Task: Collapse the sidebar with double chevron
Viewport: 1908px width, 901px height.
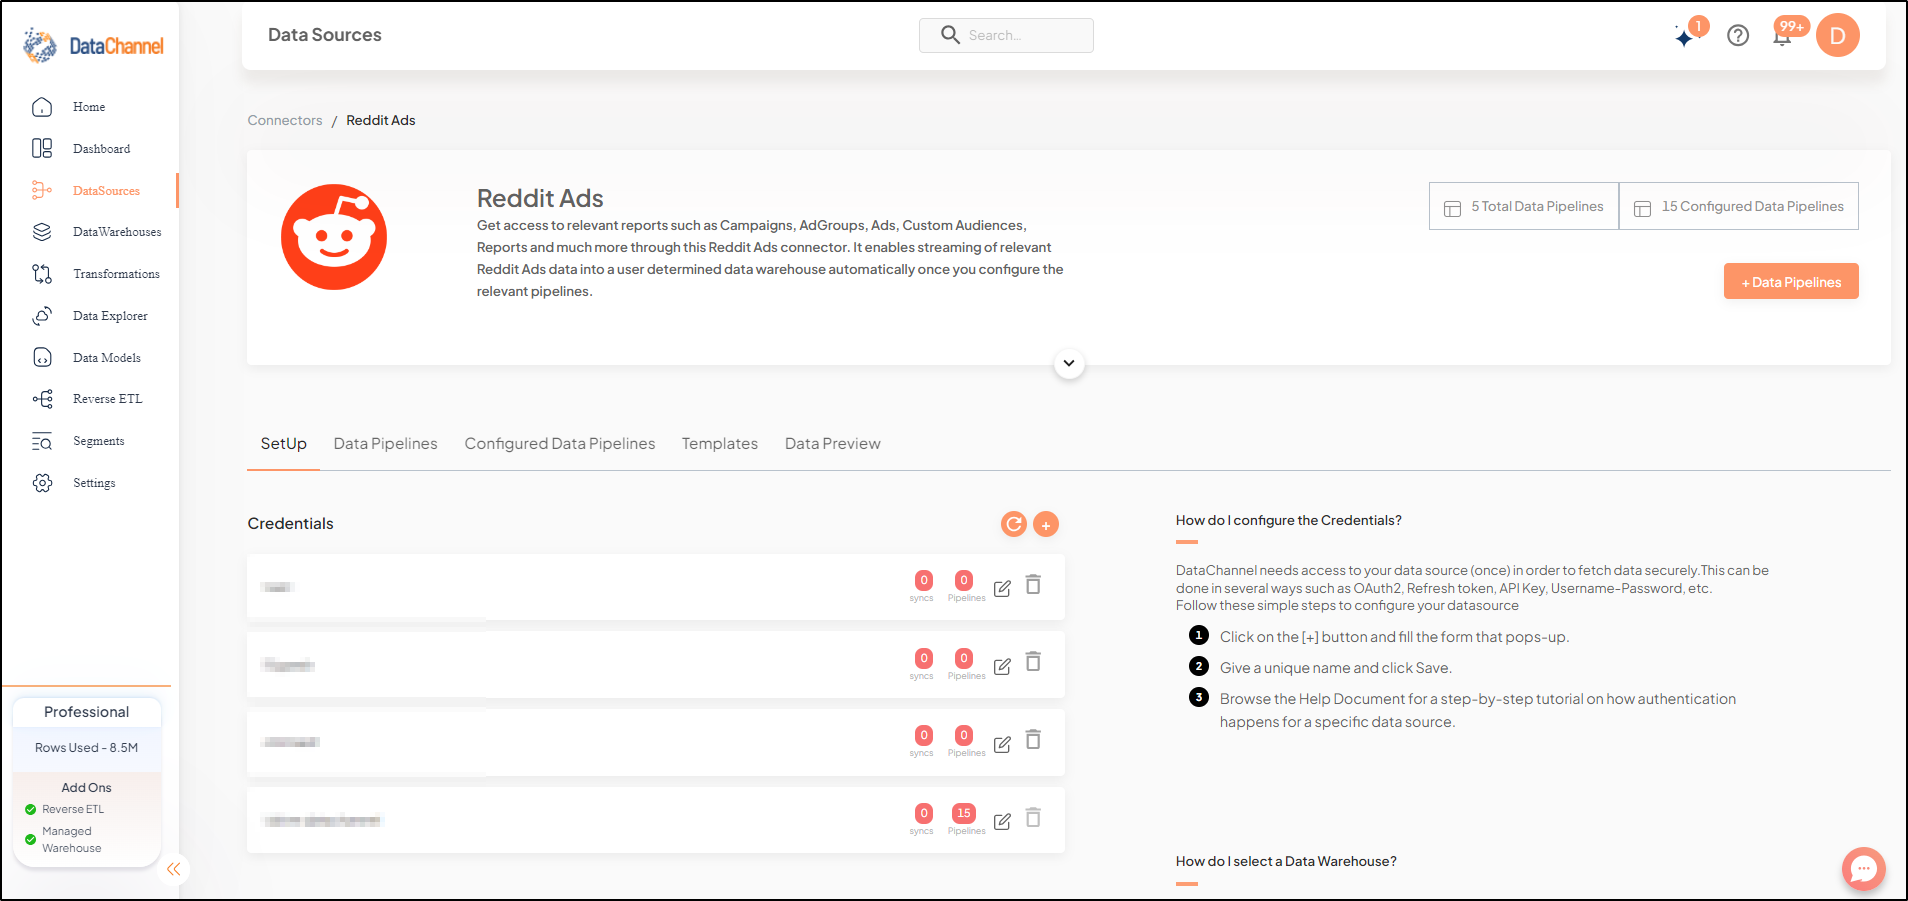Action: (174, 869)
